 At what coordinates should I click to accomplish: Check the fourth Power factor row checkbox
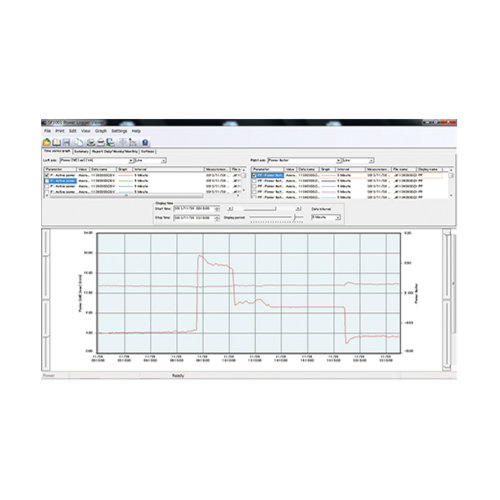pyautogui.click(x=254, y=192)
